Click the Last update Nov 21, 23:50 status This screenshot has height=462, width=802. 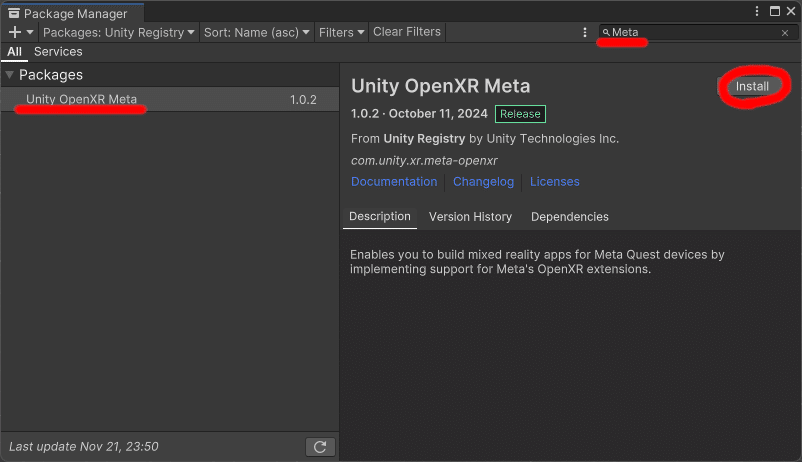84,447
